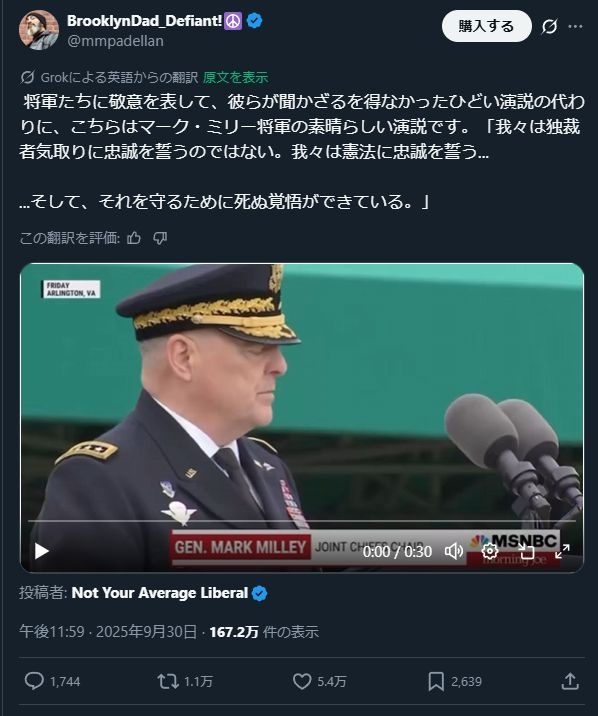Open the three-dot more options menu
Viewport: 598px width, 716px height.
click(575, 26)
